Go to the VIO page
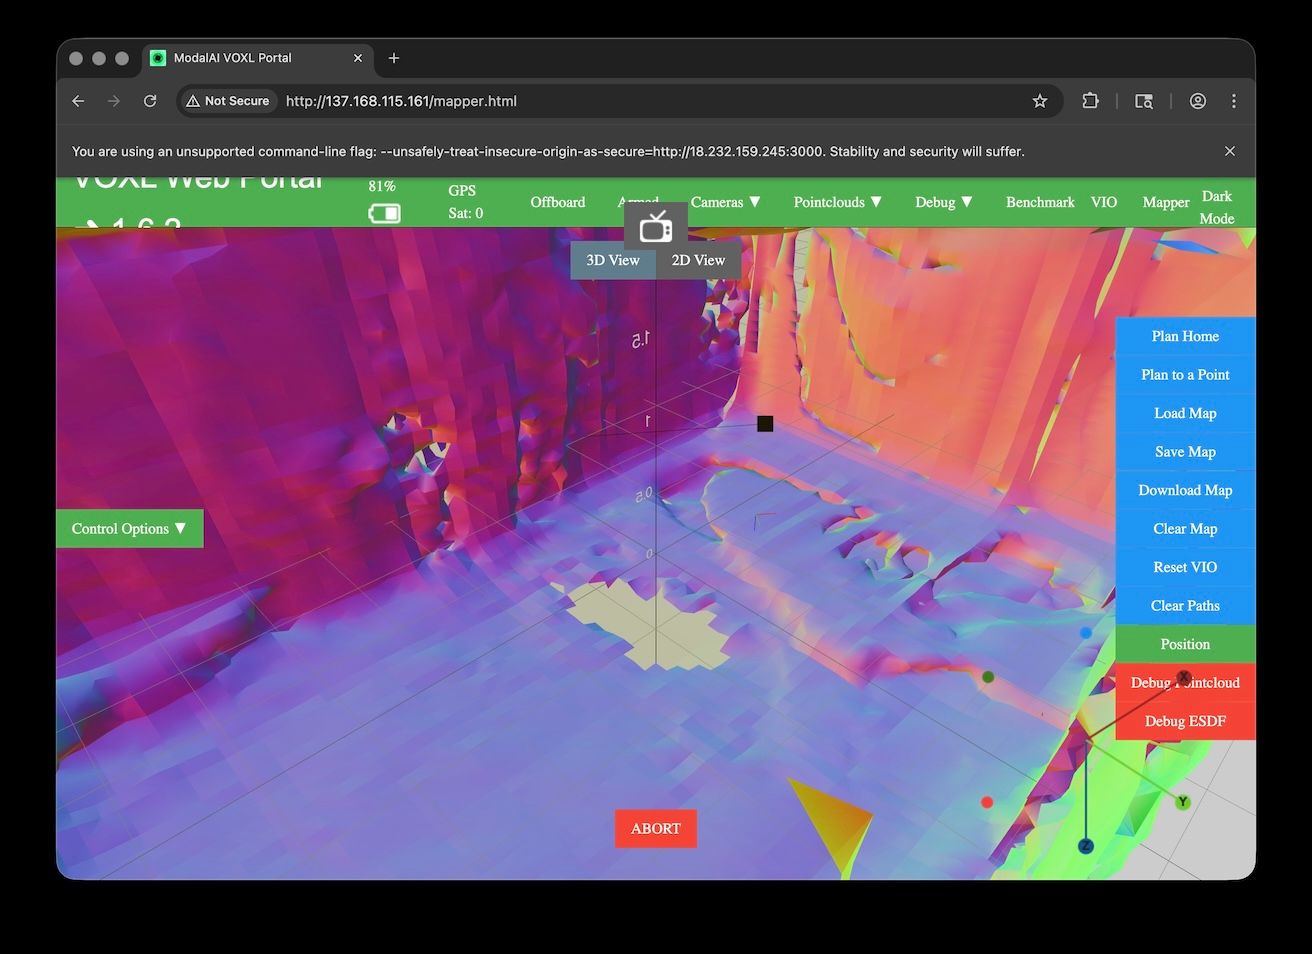This screenshot has height=954, width=1312. (x=1104, y=202)
